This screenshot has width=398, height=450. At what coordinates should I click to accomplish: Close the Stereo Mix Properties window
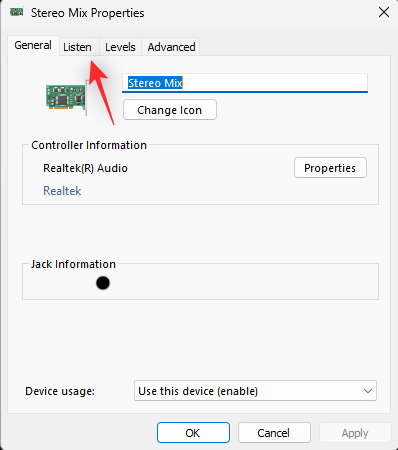click(x=384, y=12)
